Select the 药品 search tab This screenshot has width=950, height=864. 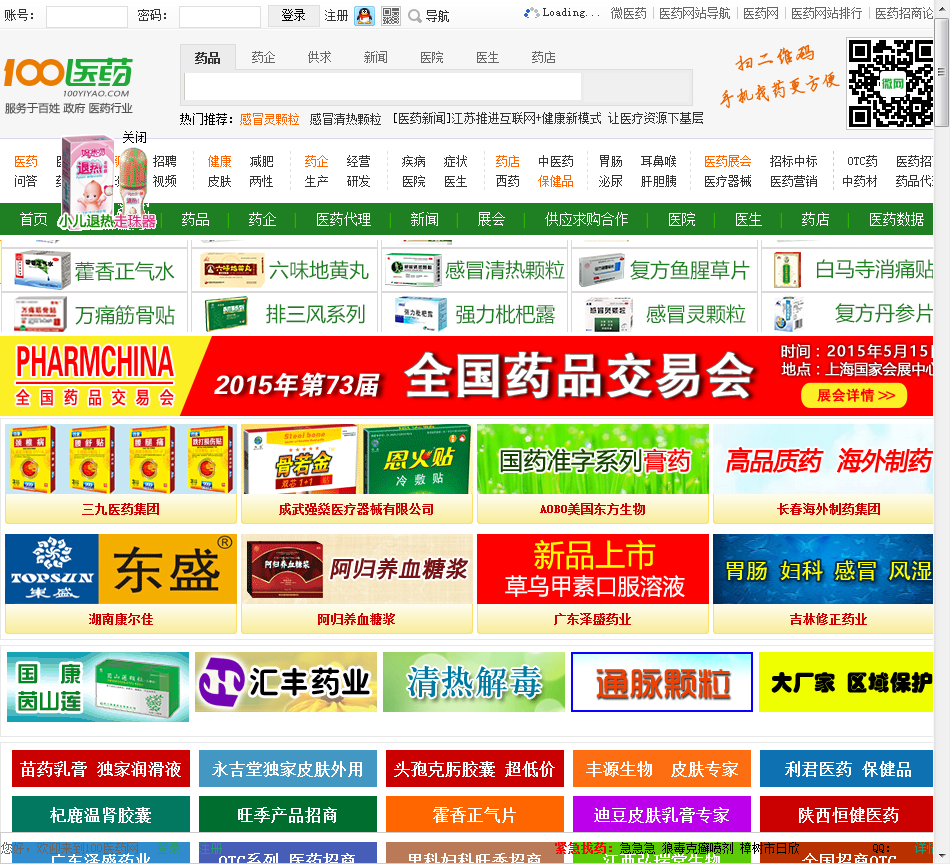tap(207, 58)
